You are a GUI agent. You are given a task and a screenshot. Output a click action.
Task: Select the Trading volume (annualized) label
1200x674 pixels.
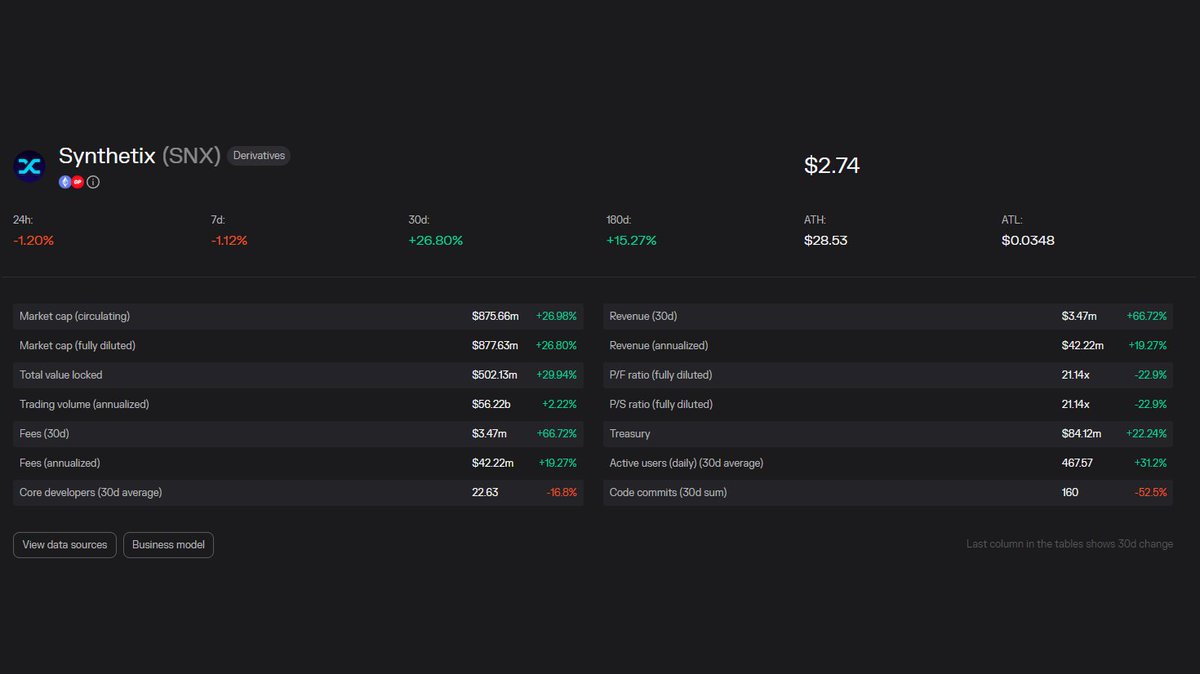tap(85, 404)
